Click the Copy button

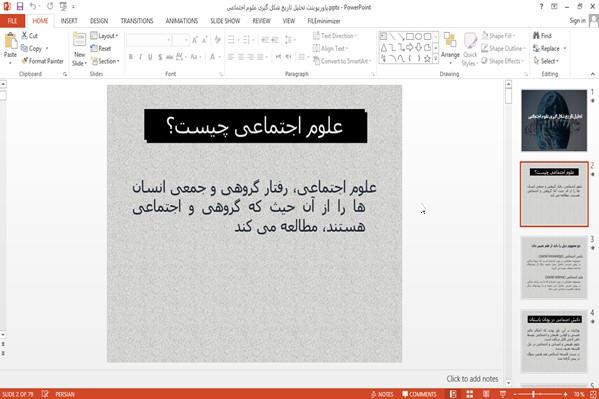coord(32,49)
